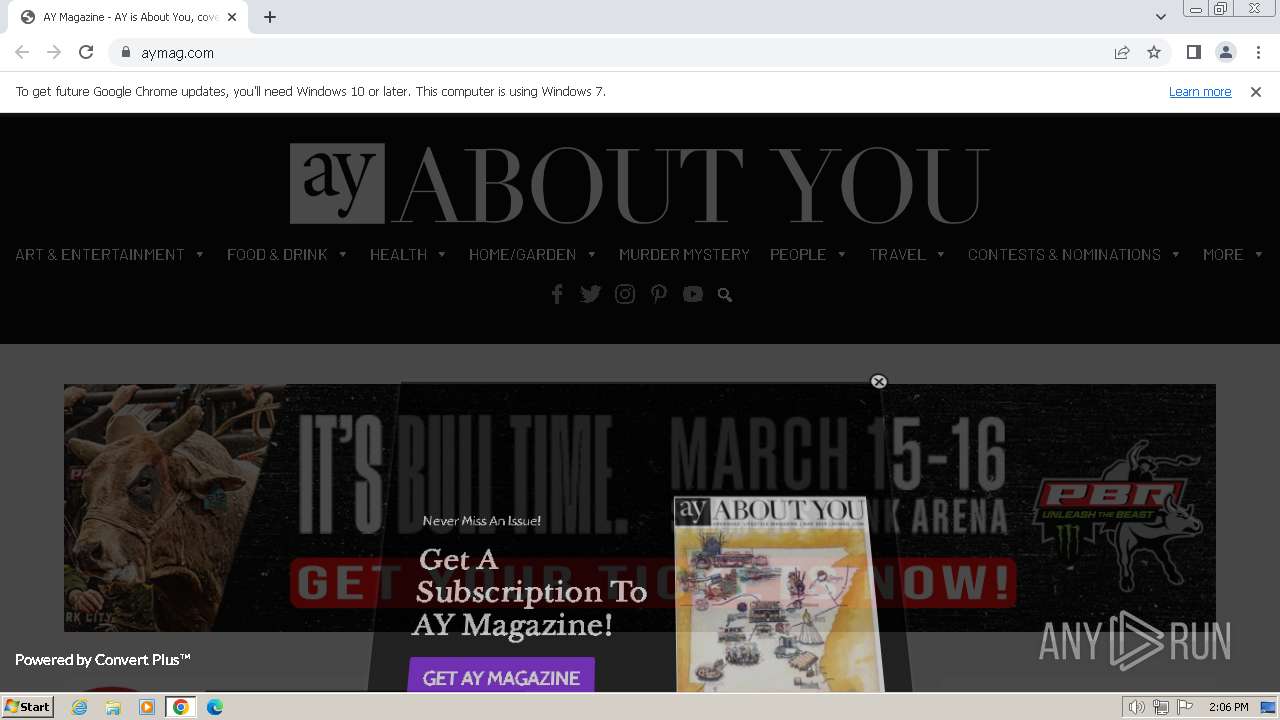Open File Explorer from taskbar
Viewport: 1280px width, 720px height.
[113, 707]
